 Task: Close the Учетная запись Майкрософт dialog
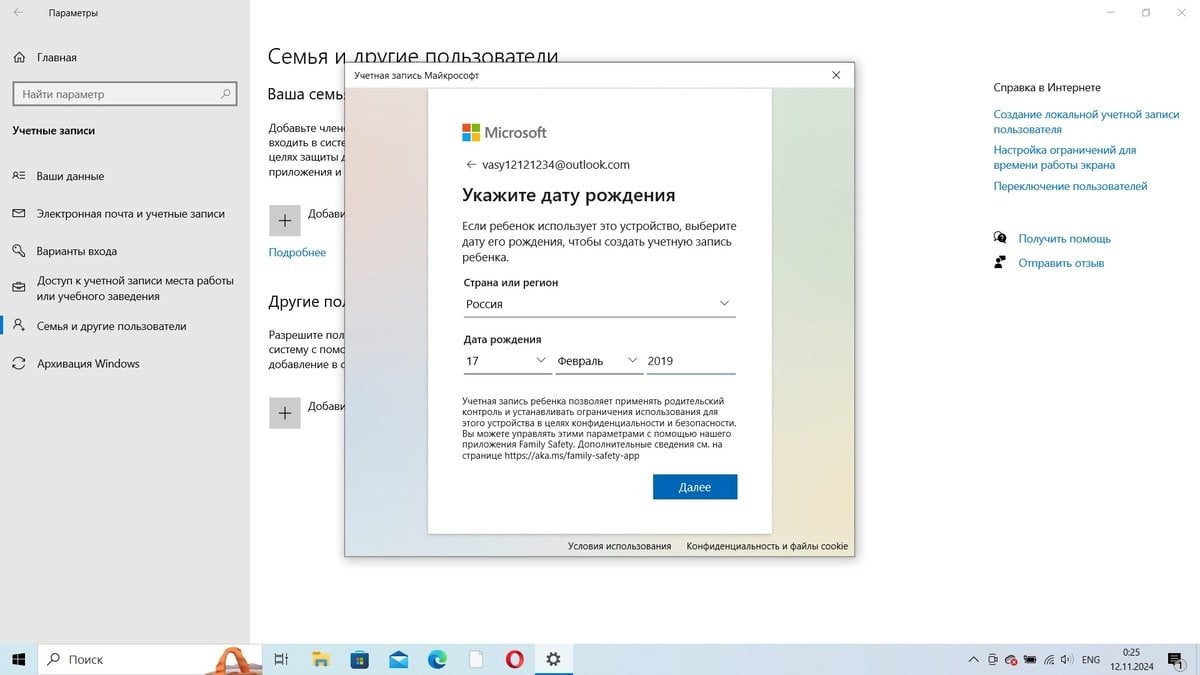click(x=836, y=75)
